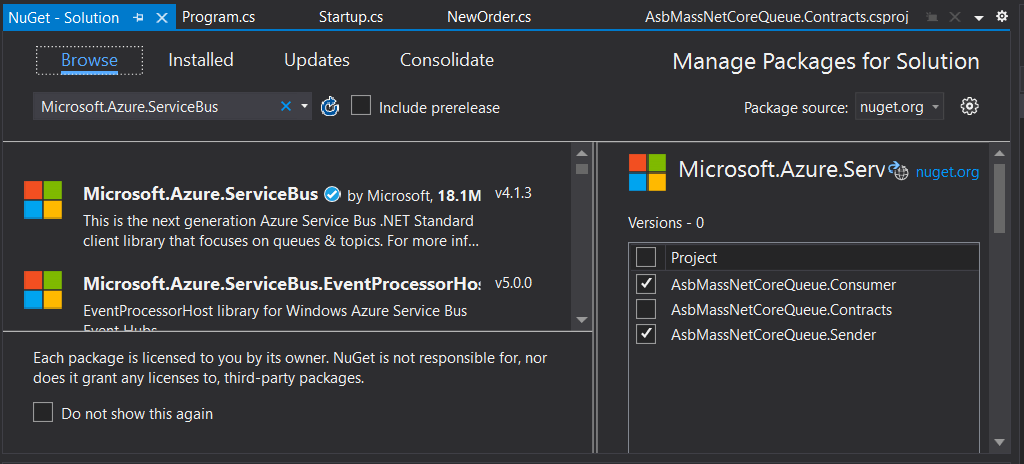Enable Include prerelease checkbox
Screen dimensions: 1024x464
(361, 106)
